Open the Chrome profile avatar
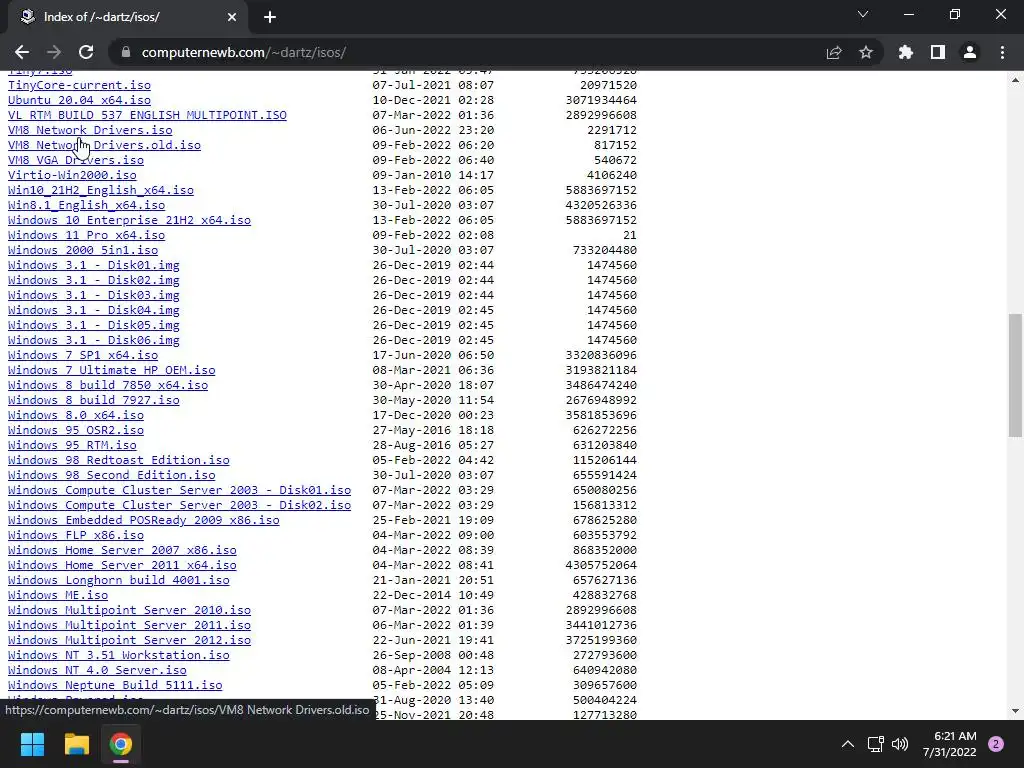1024x768 pixels. pyautogui.click(x=970, y=52)
